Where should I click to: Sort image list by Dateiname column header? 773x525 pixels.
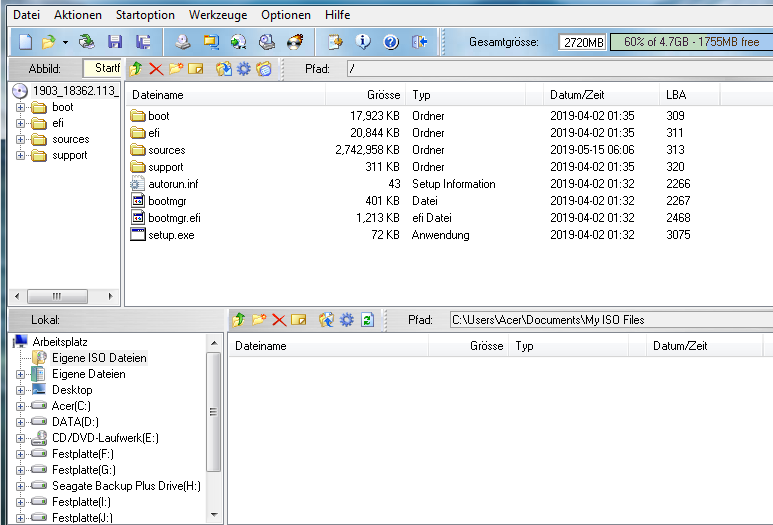[225, 95]
